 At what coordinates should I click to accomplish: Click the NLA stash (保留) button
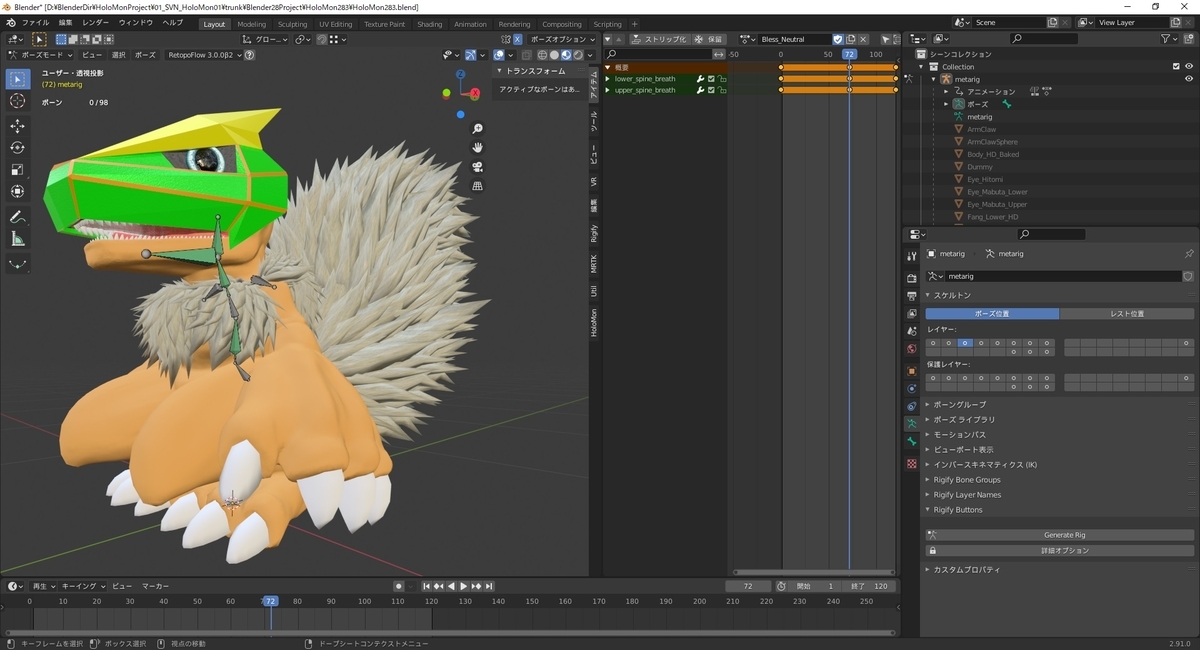point(709,39)
